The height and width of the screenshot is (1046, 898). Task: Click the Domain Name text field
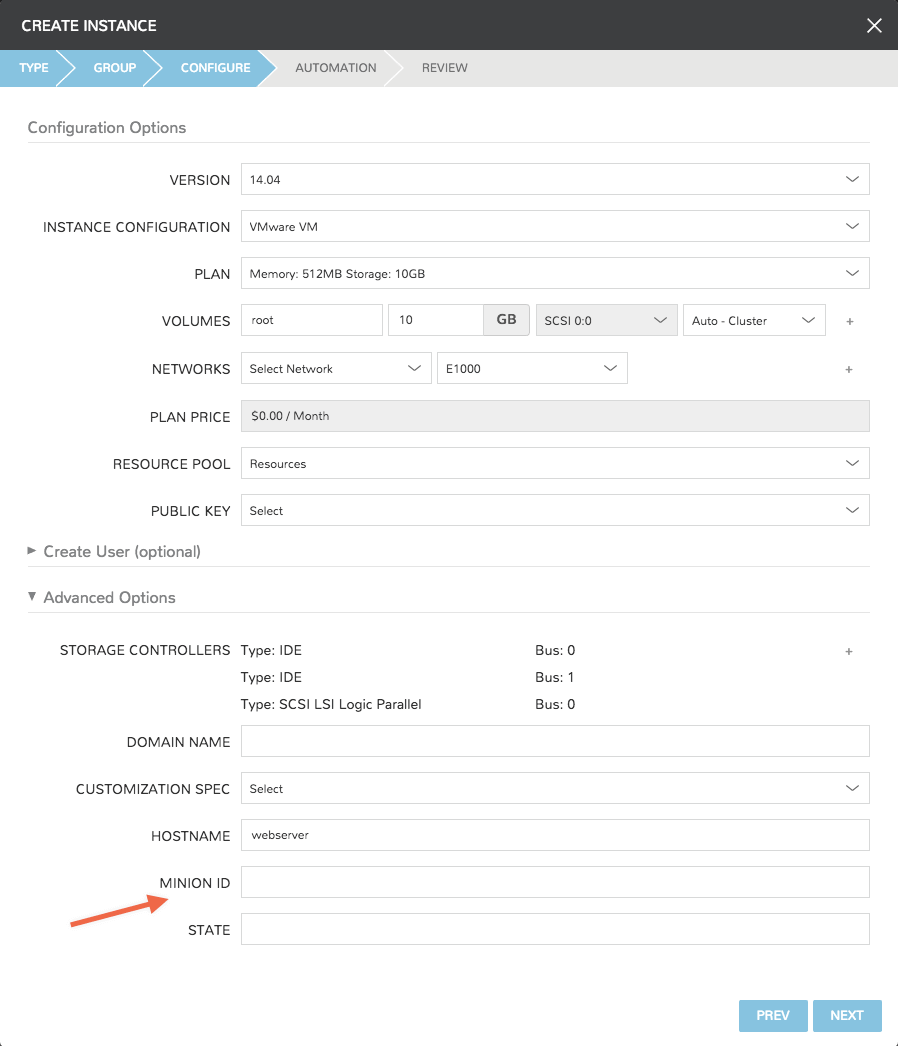(555, 742)
